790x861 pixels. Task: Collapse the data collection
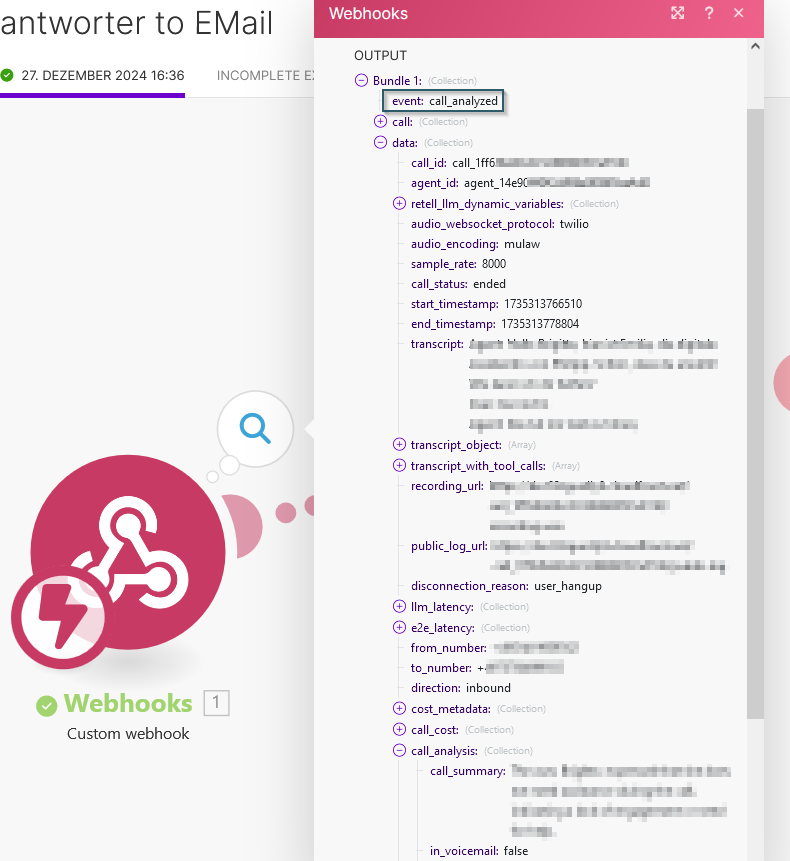[380, 143]
